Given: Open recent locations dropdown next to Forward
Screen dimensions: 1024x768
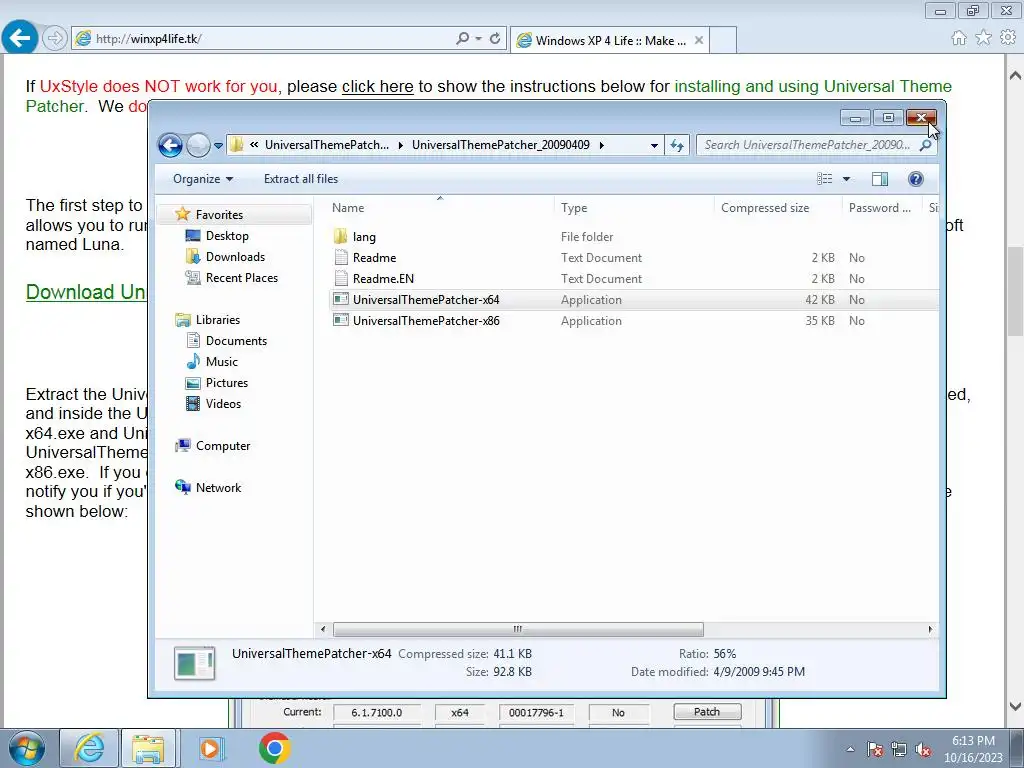Looking at the screenshot, I should coord(218,146).
